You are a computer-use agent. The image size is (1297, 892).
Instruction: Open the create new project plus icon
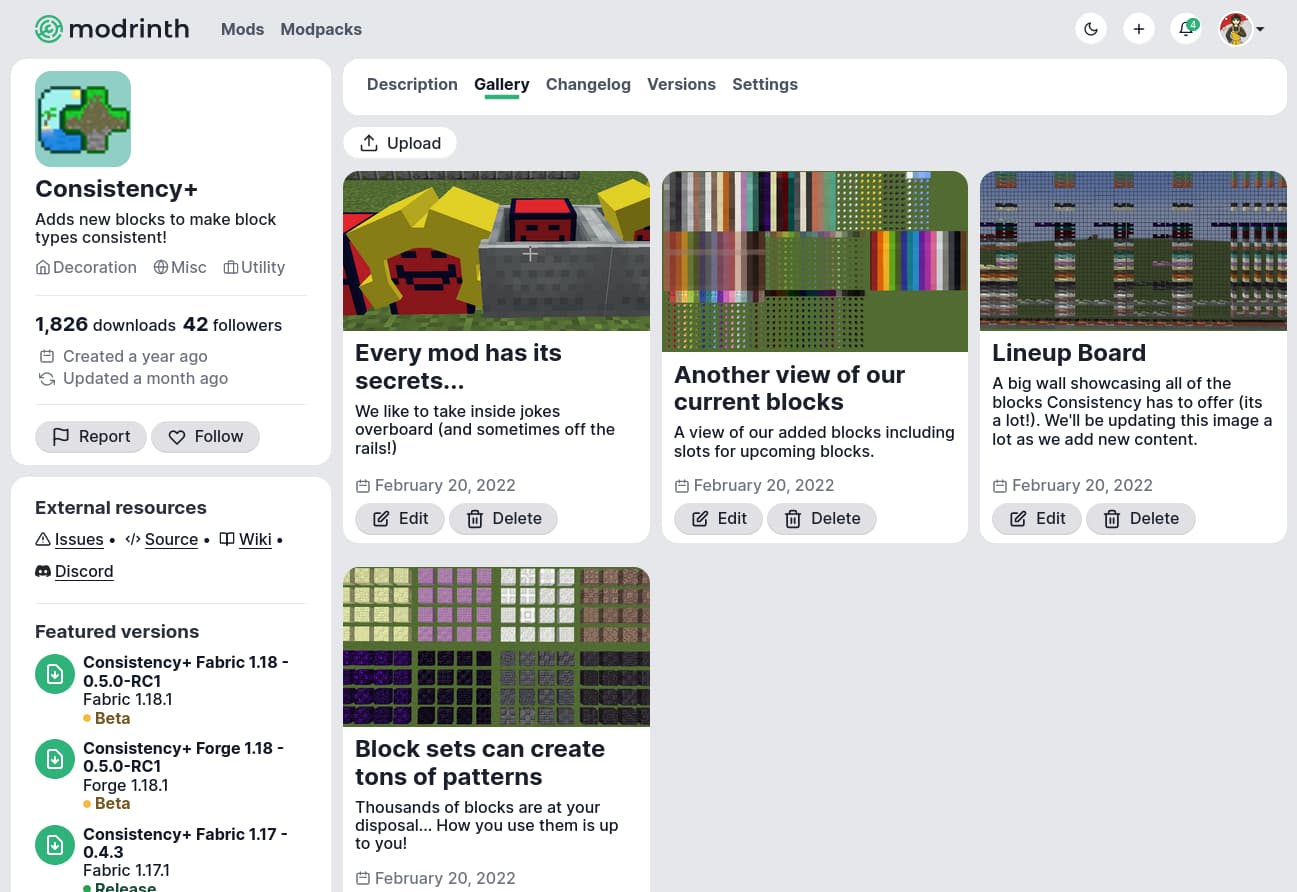tap(1138, 28)
